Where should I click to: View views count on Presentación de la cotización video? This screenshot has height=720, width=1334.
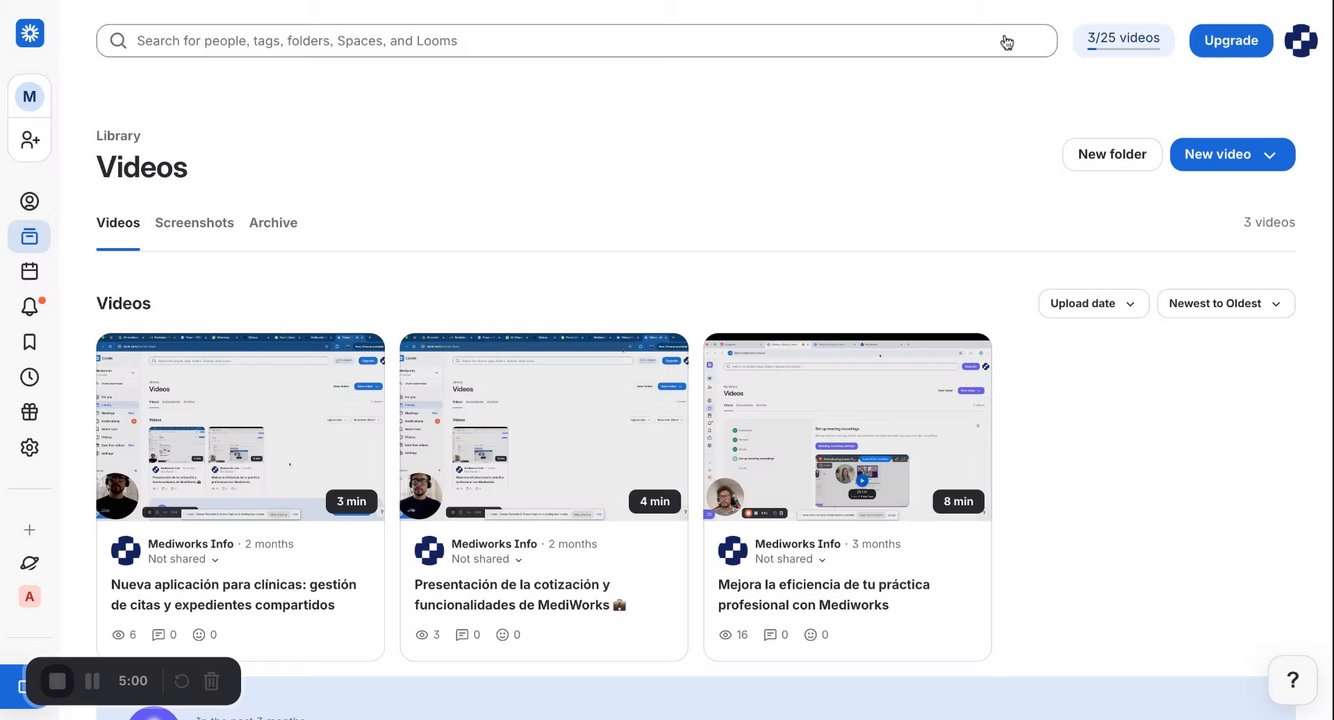click(427, 635)
